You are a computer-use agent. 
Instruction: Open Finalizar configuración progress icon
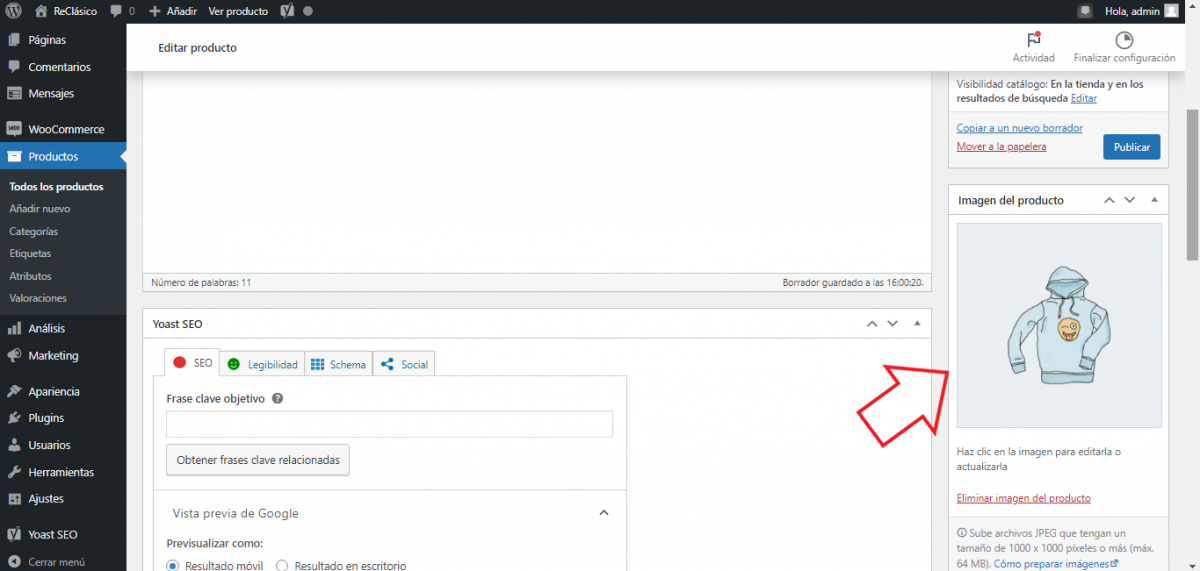[1124, 40]
